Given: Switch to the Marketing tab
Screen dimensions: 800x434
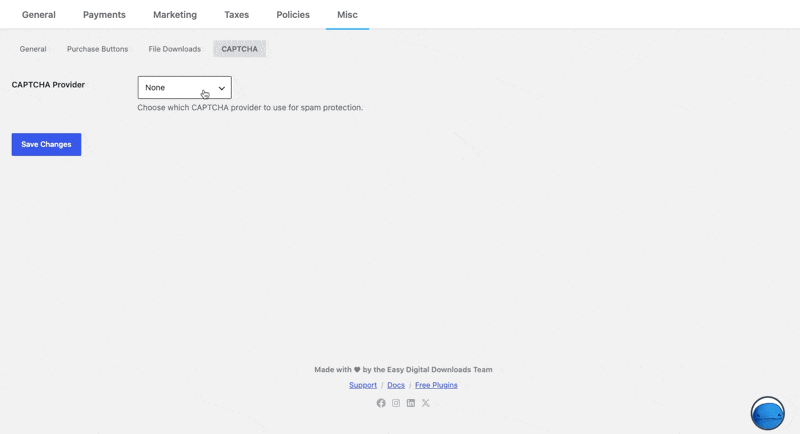Looking at the screenshot, I should pyautogui.click(x=175, y=15).
